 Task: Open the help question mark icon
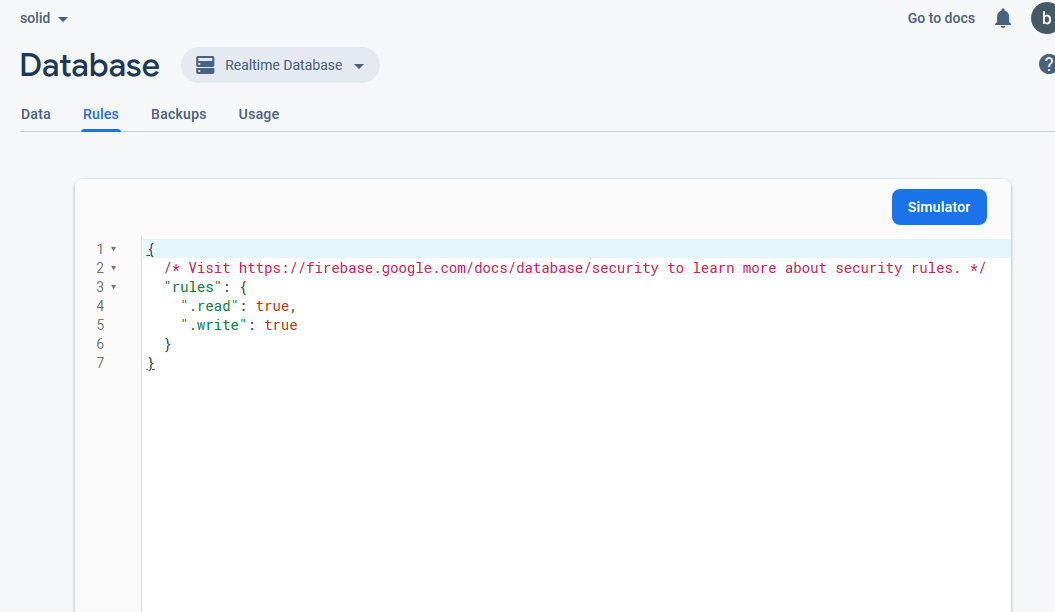click(1047, 65)
